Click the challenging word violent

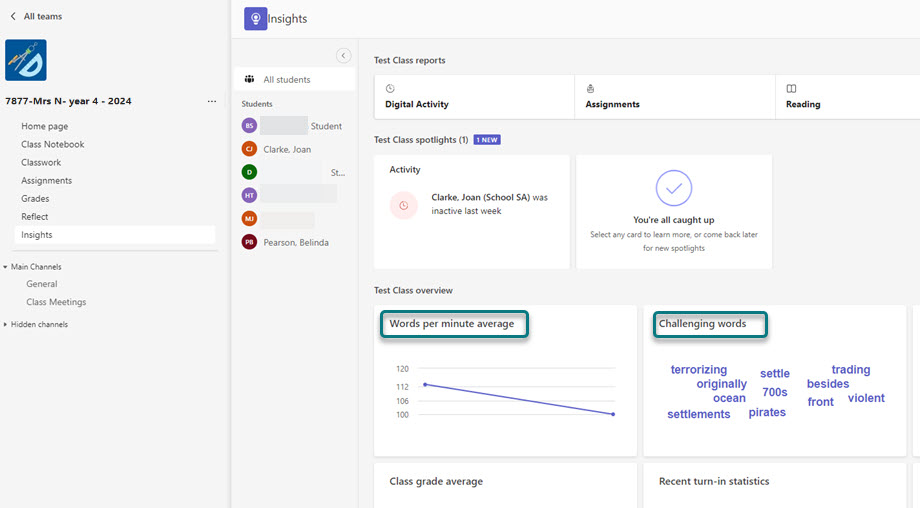coord(866,398)
